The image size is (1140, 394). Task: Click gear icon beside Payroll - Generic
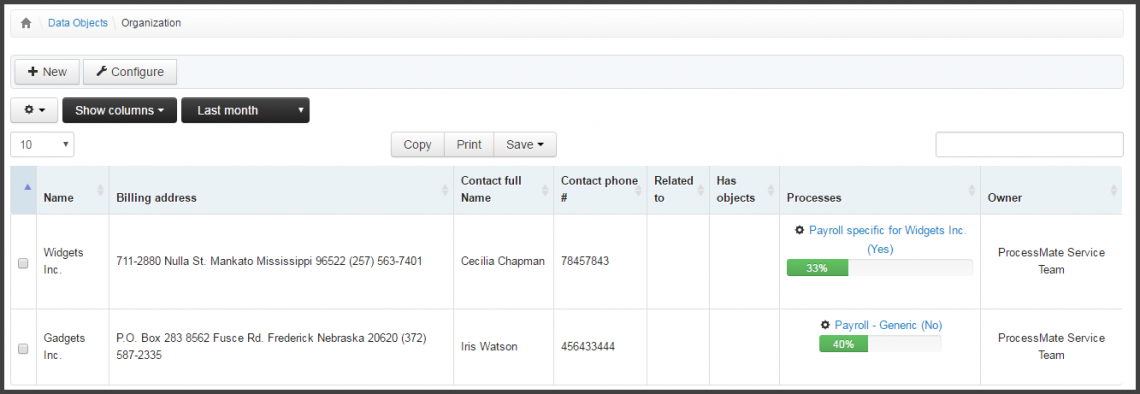825,325
